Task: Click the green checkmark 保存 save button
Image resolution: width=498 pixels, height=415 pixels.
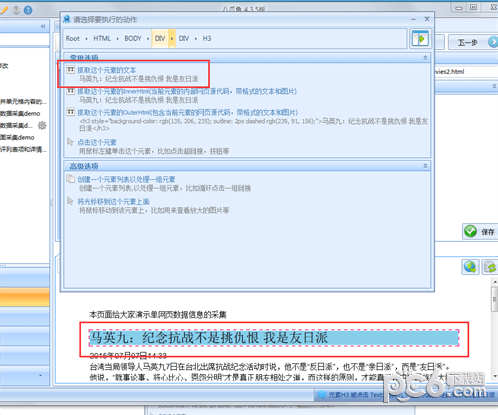Action: coord(480,231)
